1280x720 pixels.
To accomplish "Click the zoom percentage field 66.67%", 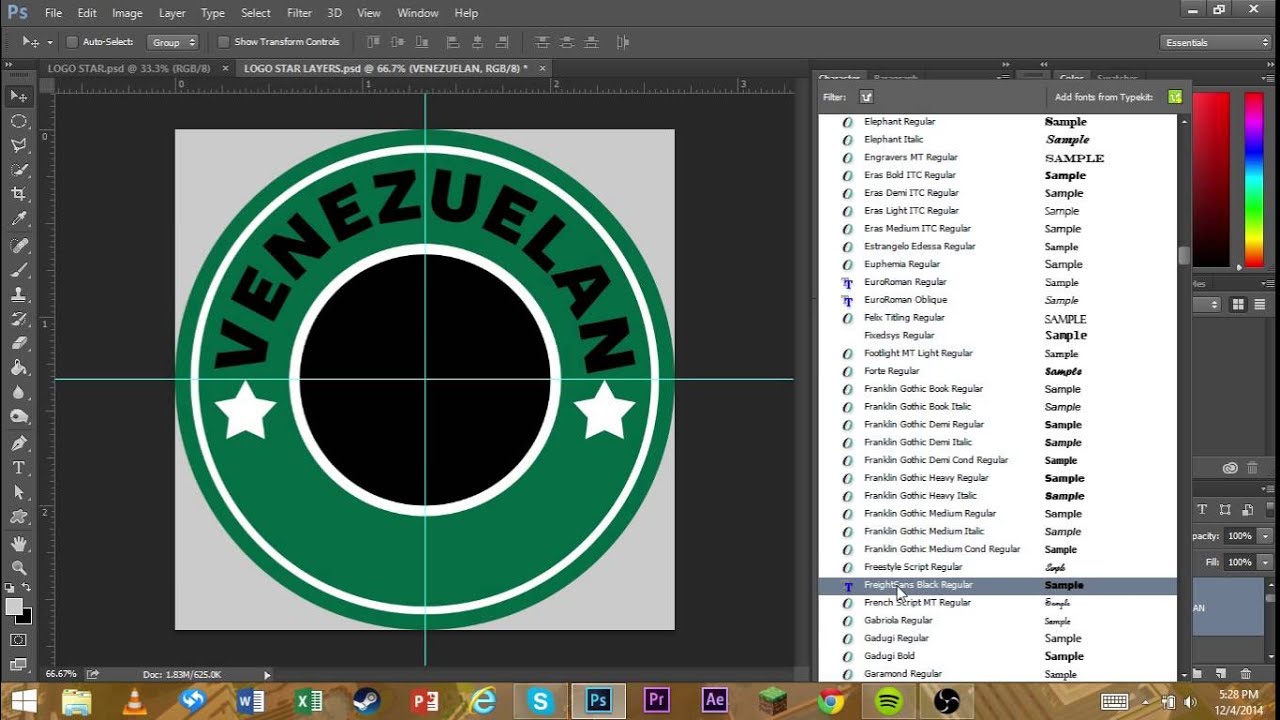I will [x=62, y=675].
